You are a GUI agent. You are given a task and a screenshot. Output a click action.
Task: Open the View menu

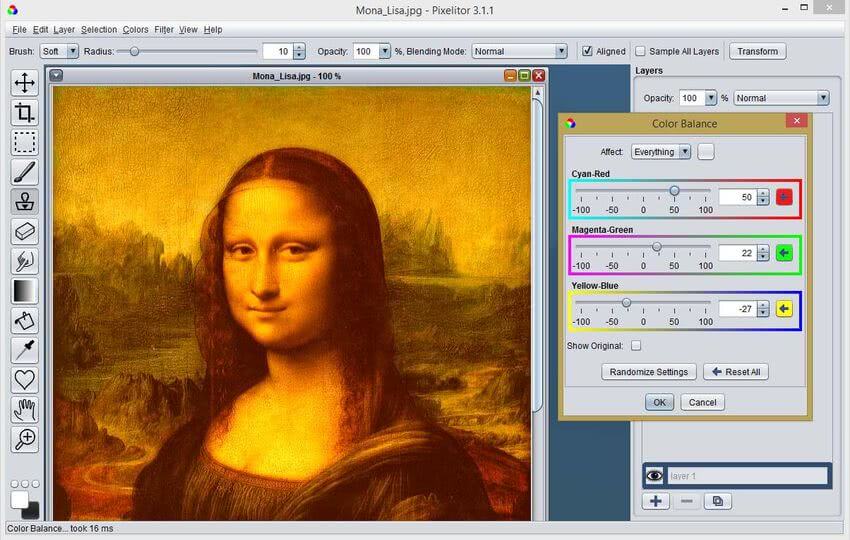(188, 29)
